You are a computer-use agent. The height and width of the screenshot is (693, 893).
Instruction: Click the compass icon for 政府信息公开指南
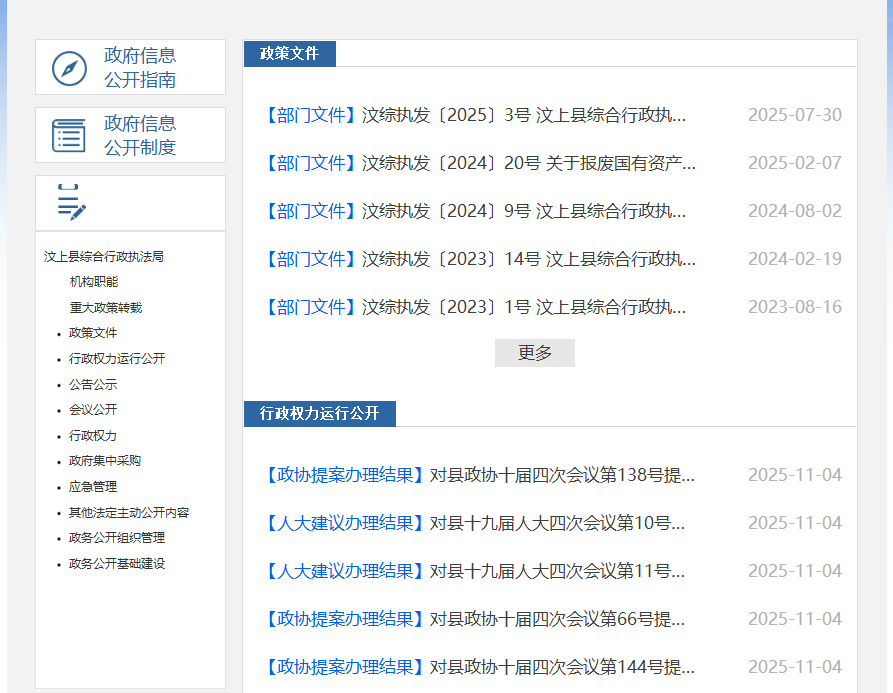pyautogui.click(x=69, y=68)
